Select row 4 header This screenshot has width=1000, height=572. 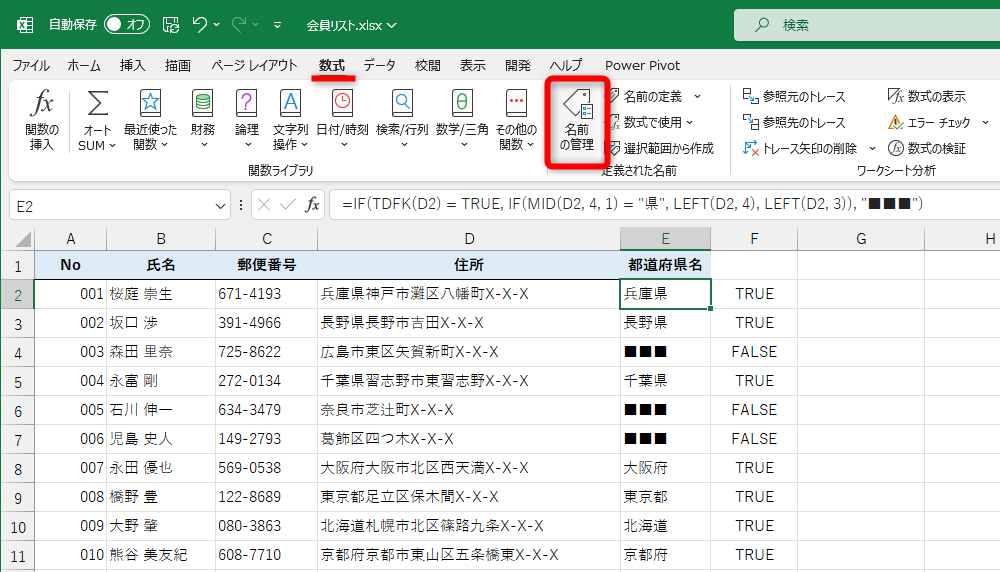[x=17, y=353]
